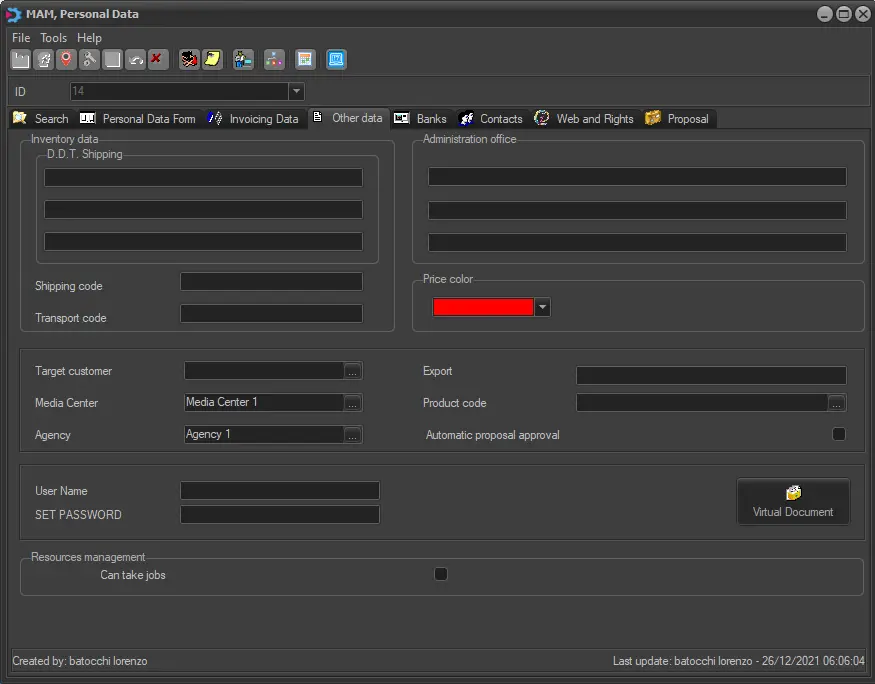Screen dimensions: 875x684
Task: Click the undo arrow toolbar icon
Action: point(135,60)
